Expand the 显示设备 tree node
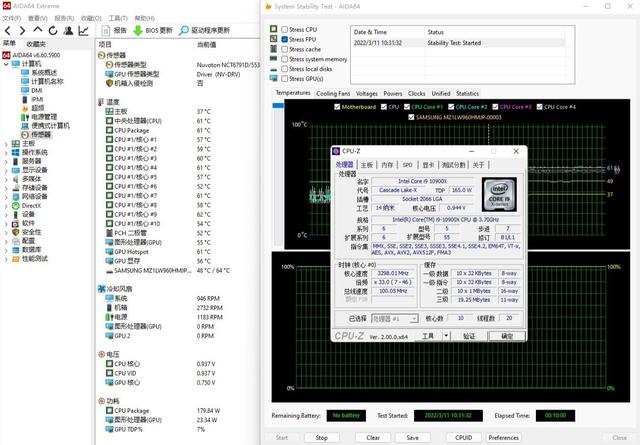The width and height of the screenshot is (640, 445). (6, 170)
